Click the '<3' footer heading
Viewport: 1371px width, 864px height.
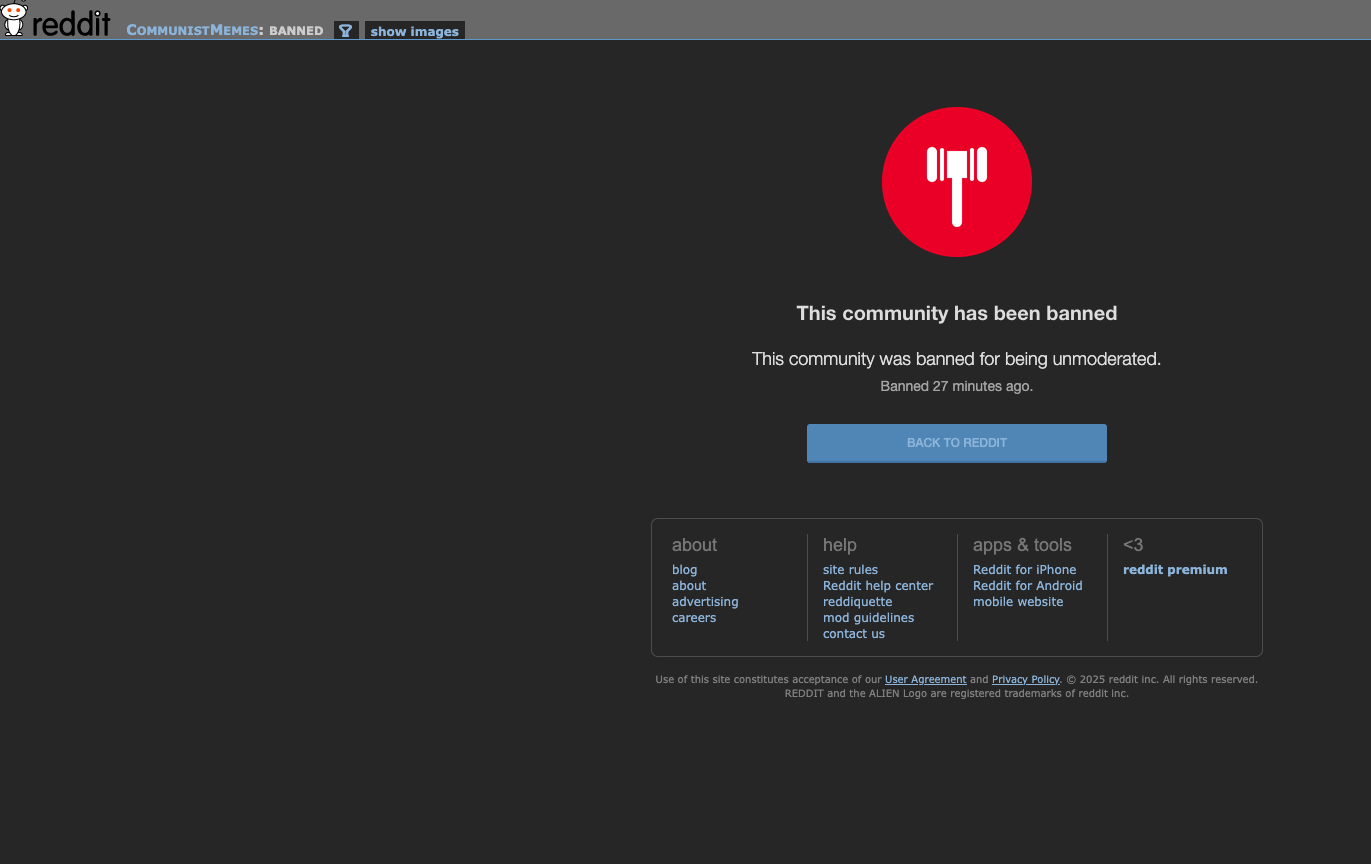click(x=1133, y=545)
